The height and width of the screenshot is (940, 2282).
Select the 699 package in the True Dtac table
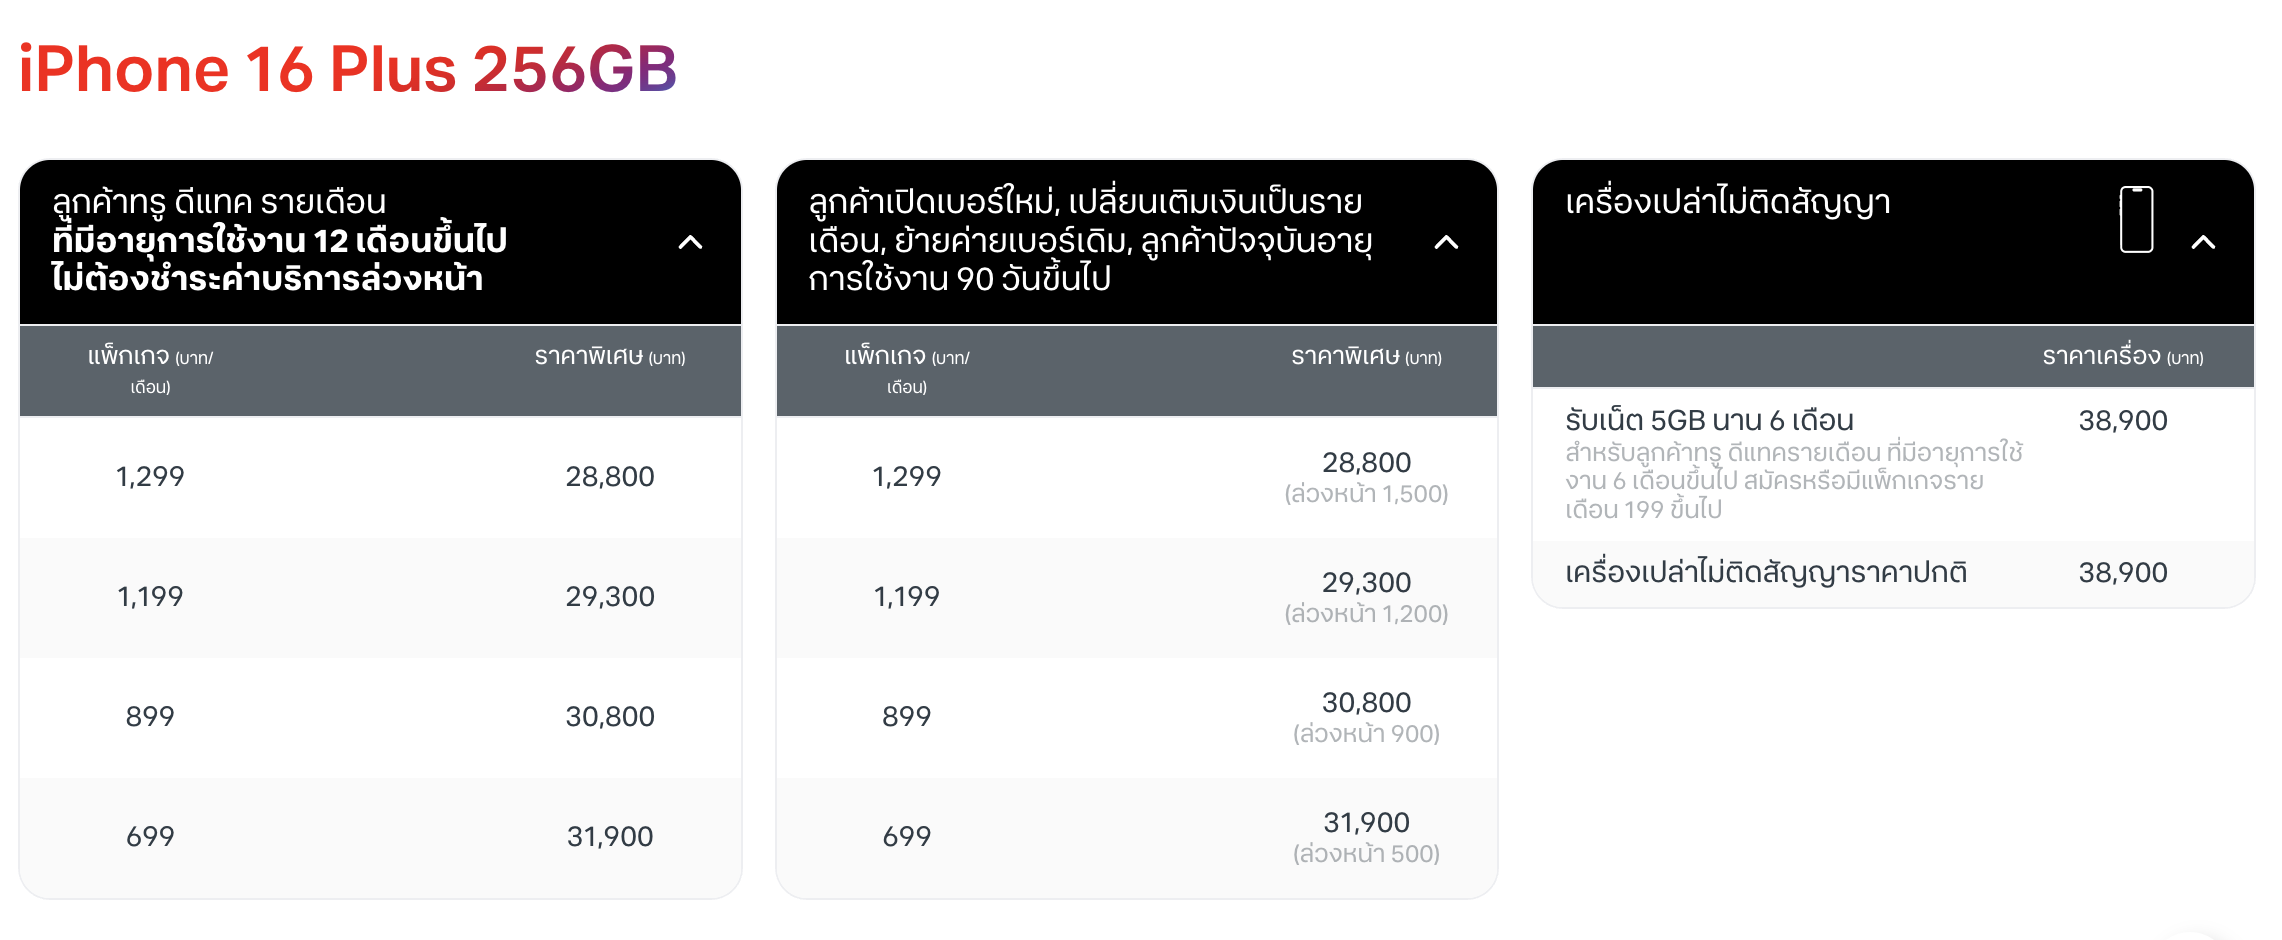point(150,837)
